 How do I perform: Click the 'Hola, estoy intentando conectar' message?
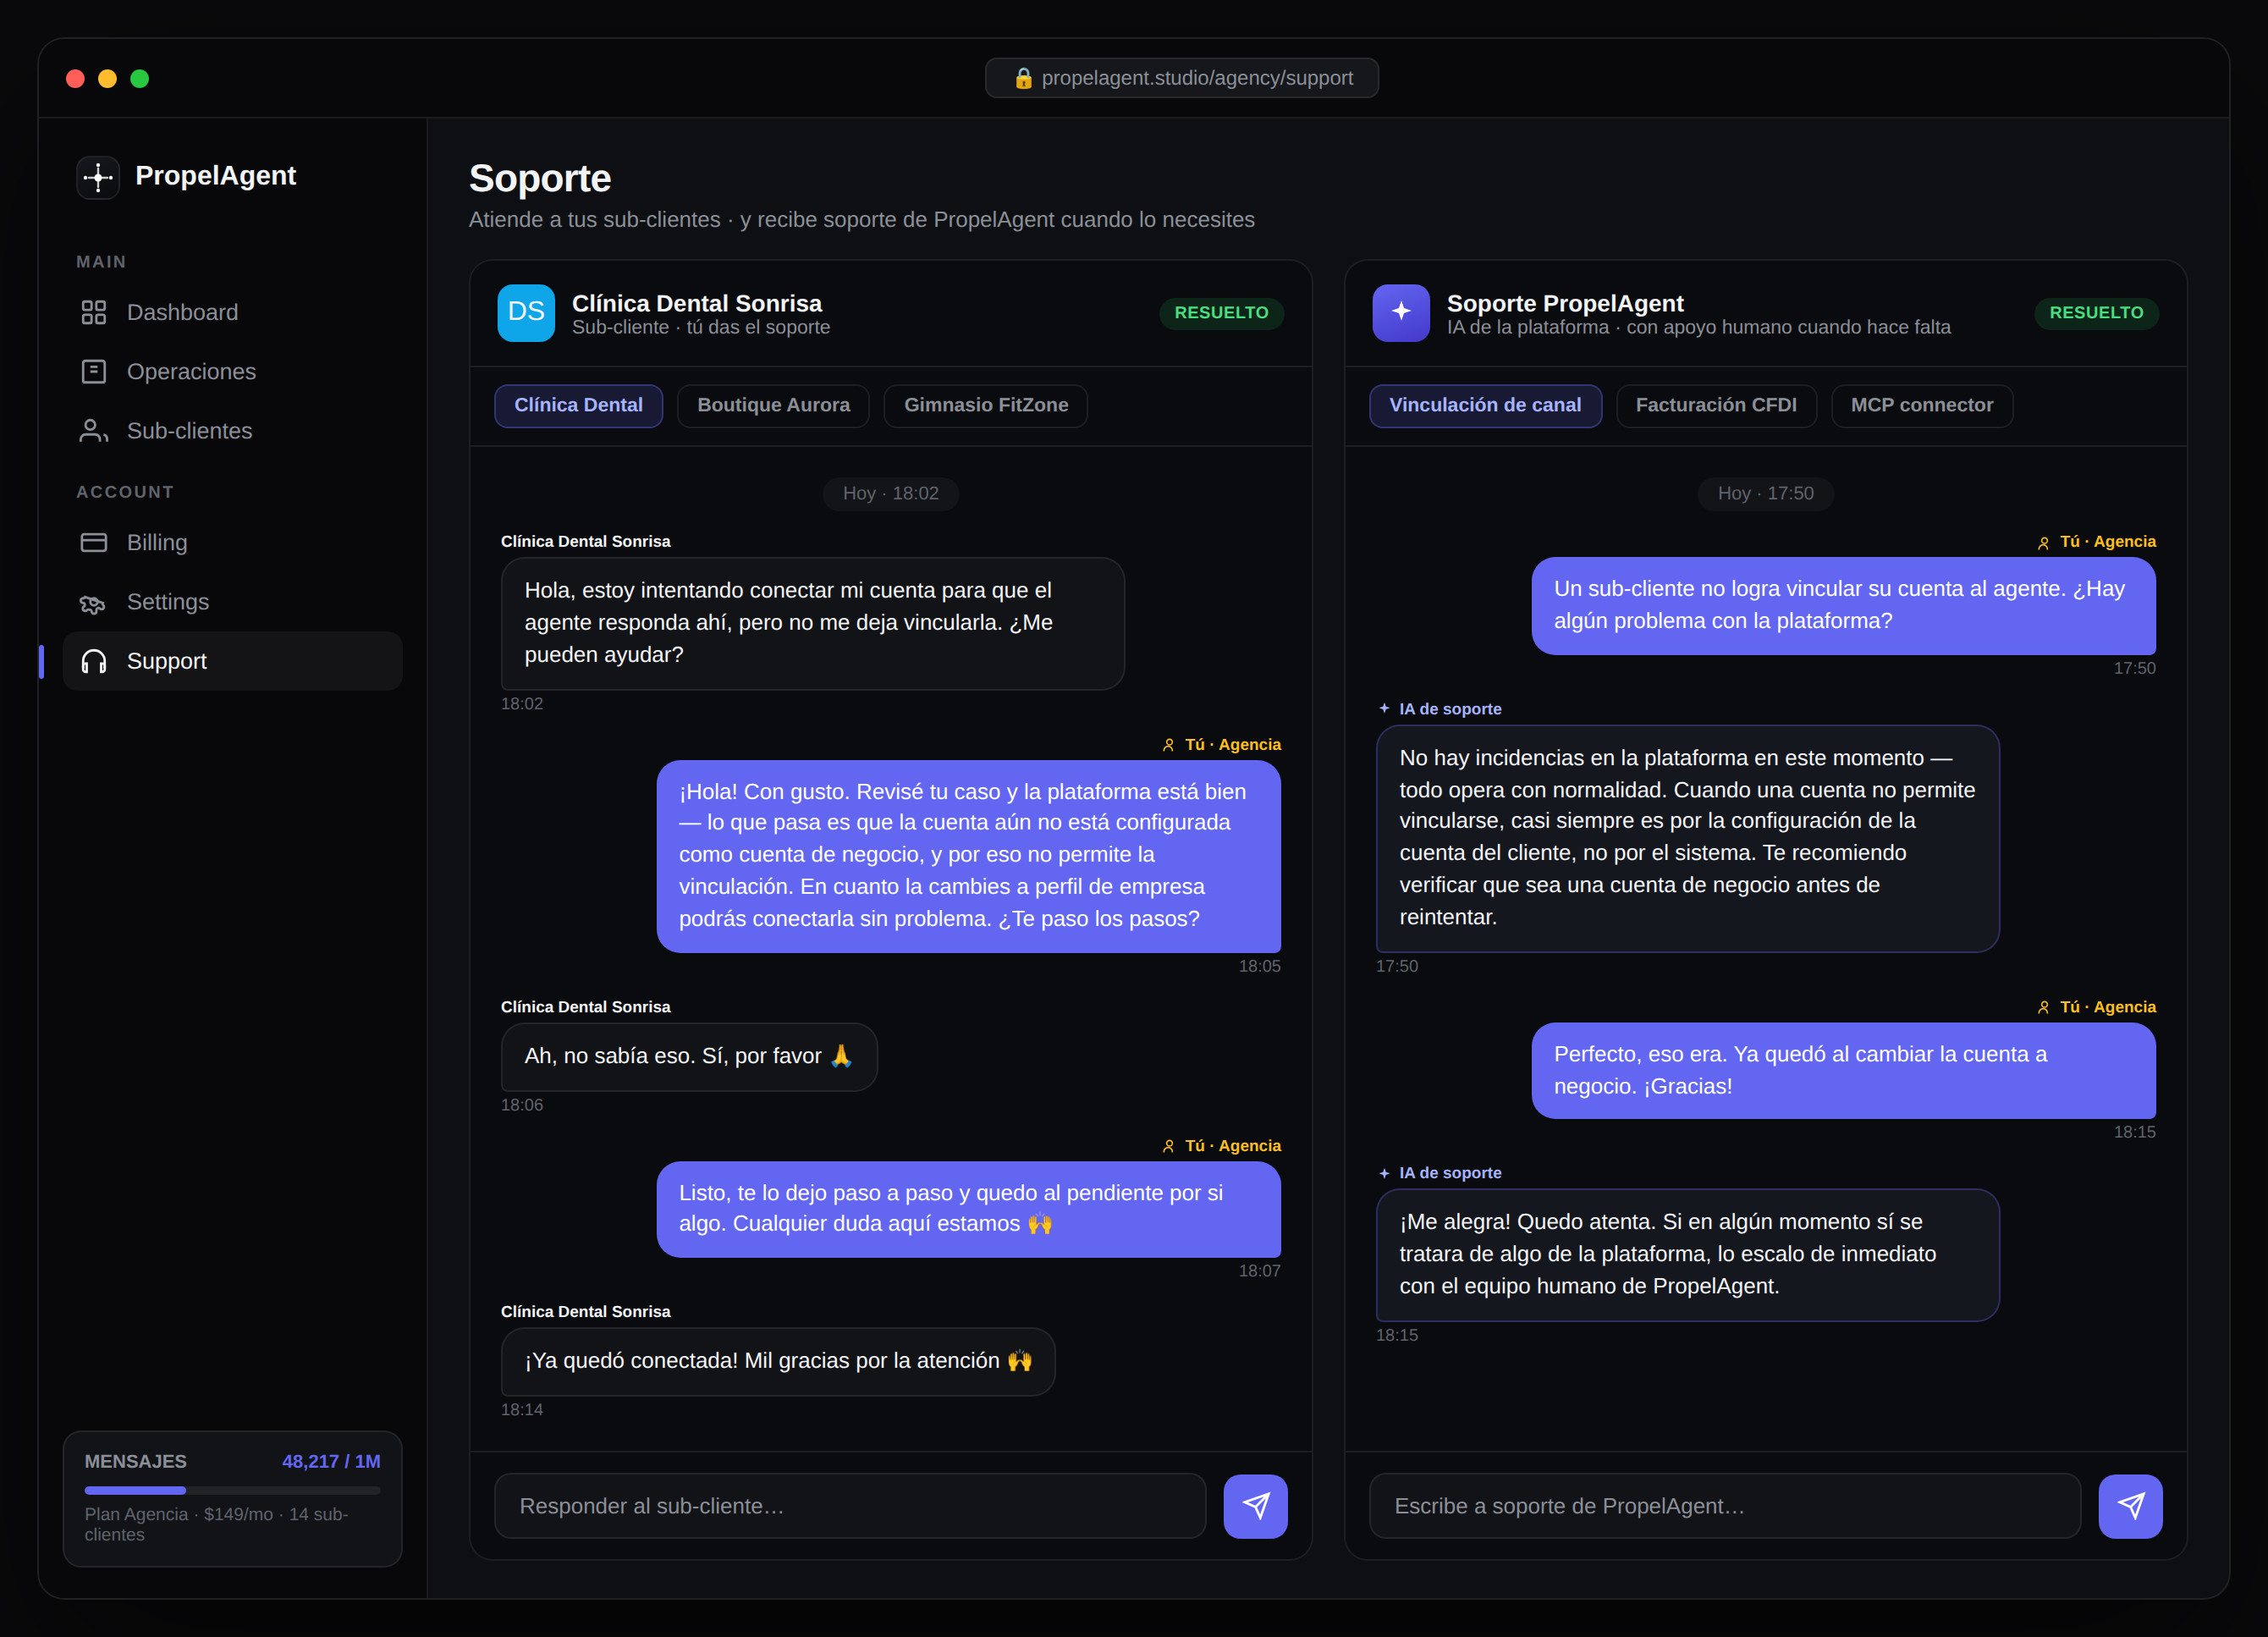812,623
